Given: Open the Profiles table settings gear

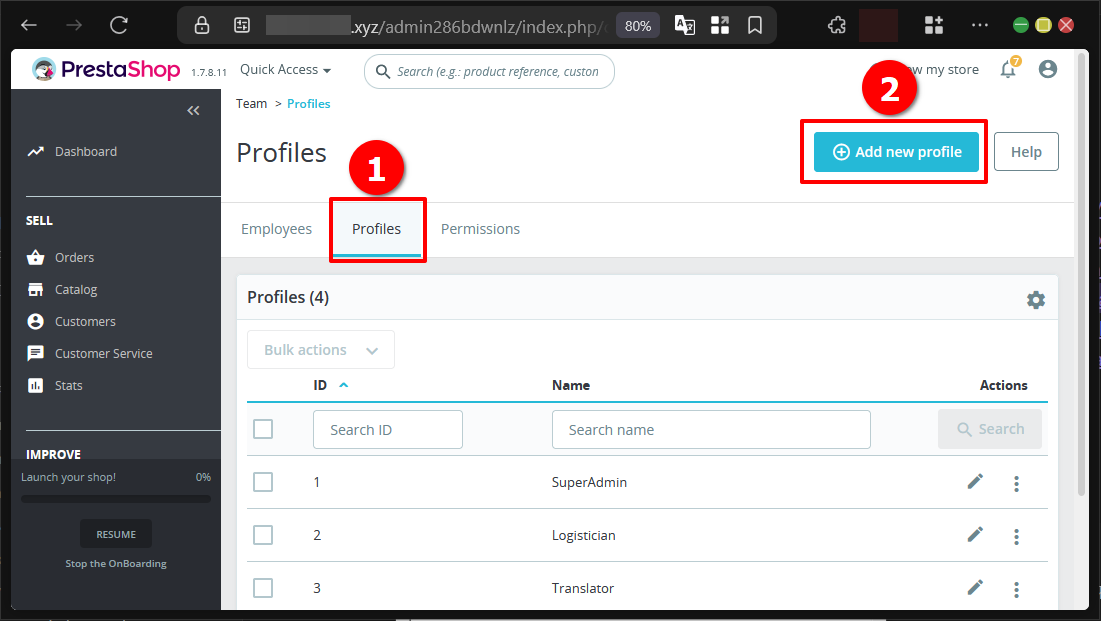Looking at the screenshot, I should [x=1036, y=299].
